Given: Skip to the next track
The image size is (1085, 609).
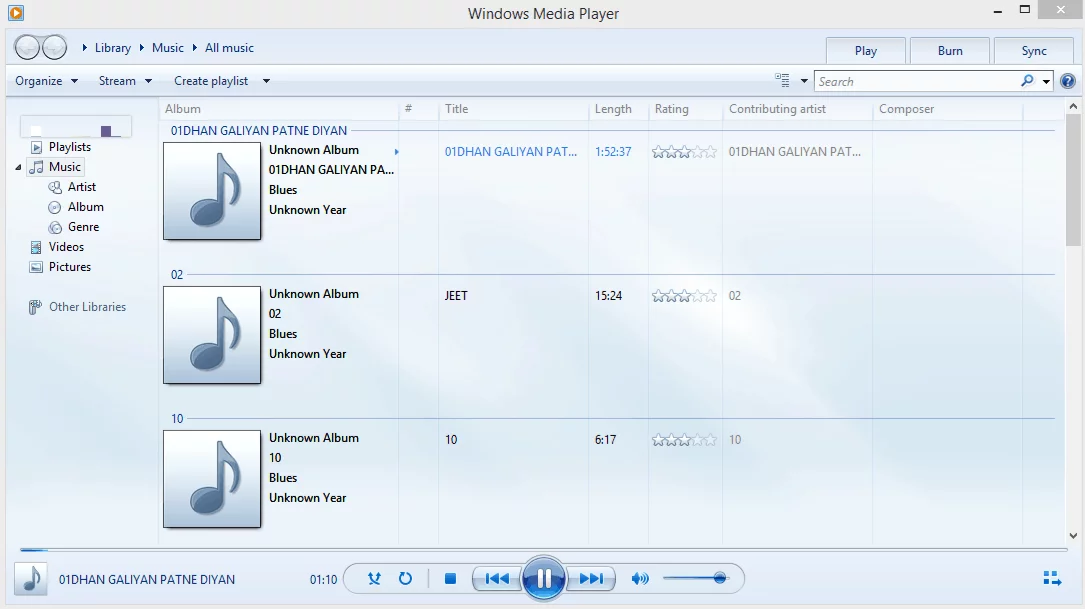Looking at the screenshot, I should point(591,579).
